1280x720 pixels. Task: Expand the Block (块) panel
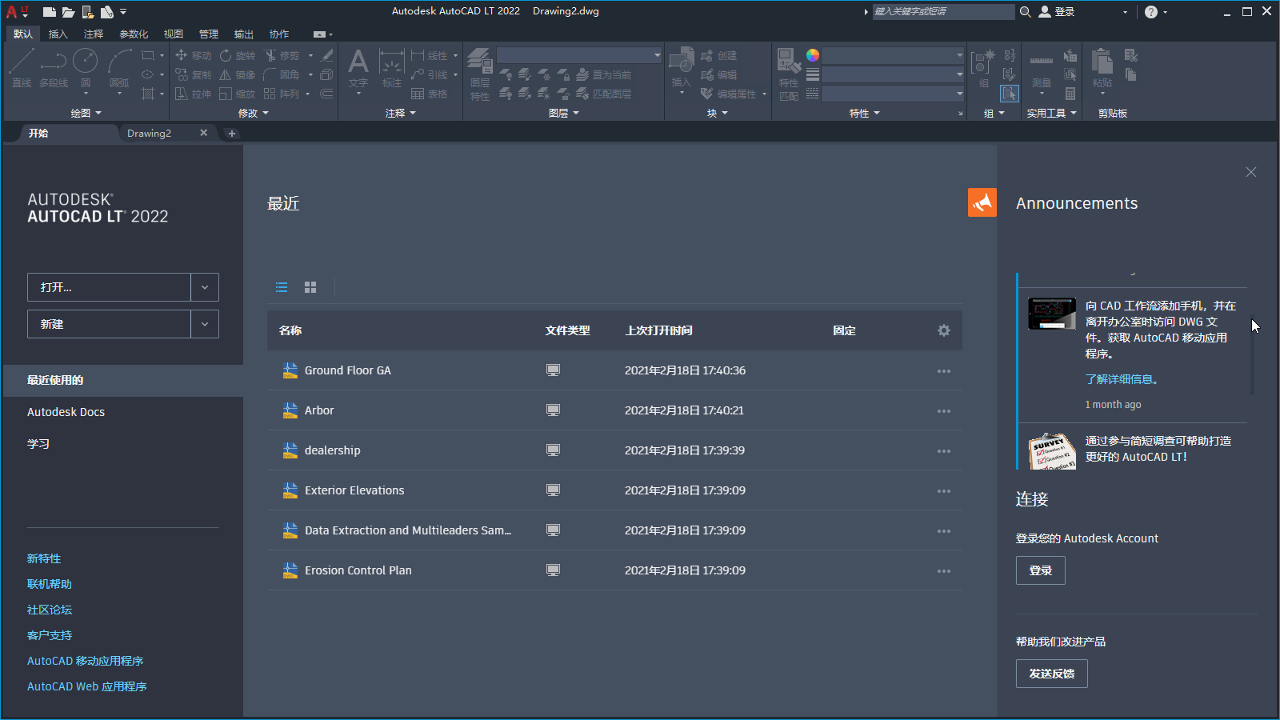coord(718,113)
